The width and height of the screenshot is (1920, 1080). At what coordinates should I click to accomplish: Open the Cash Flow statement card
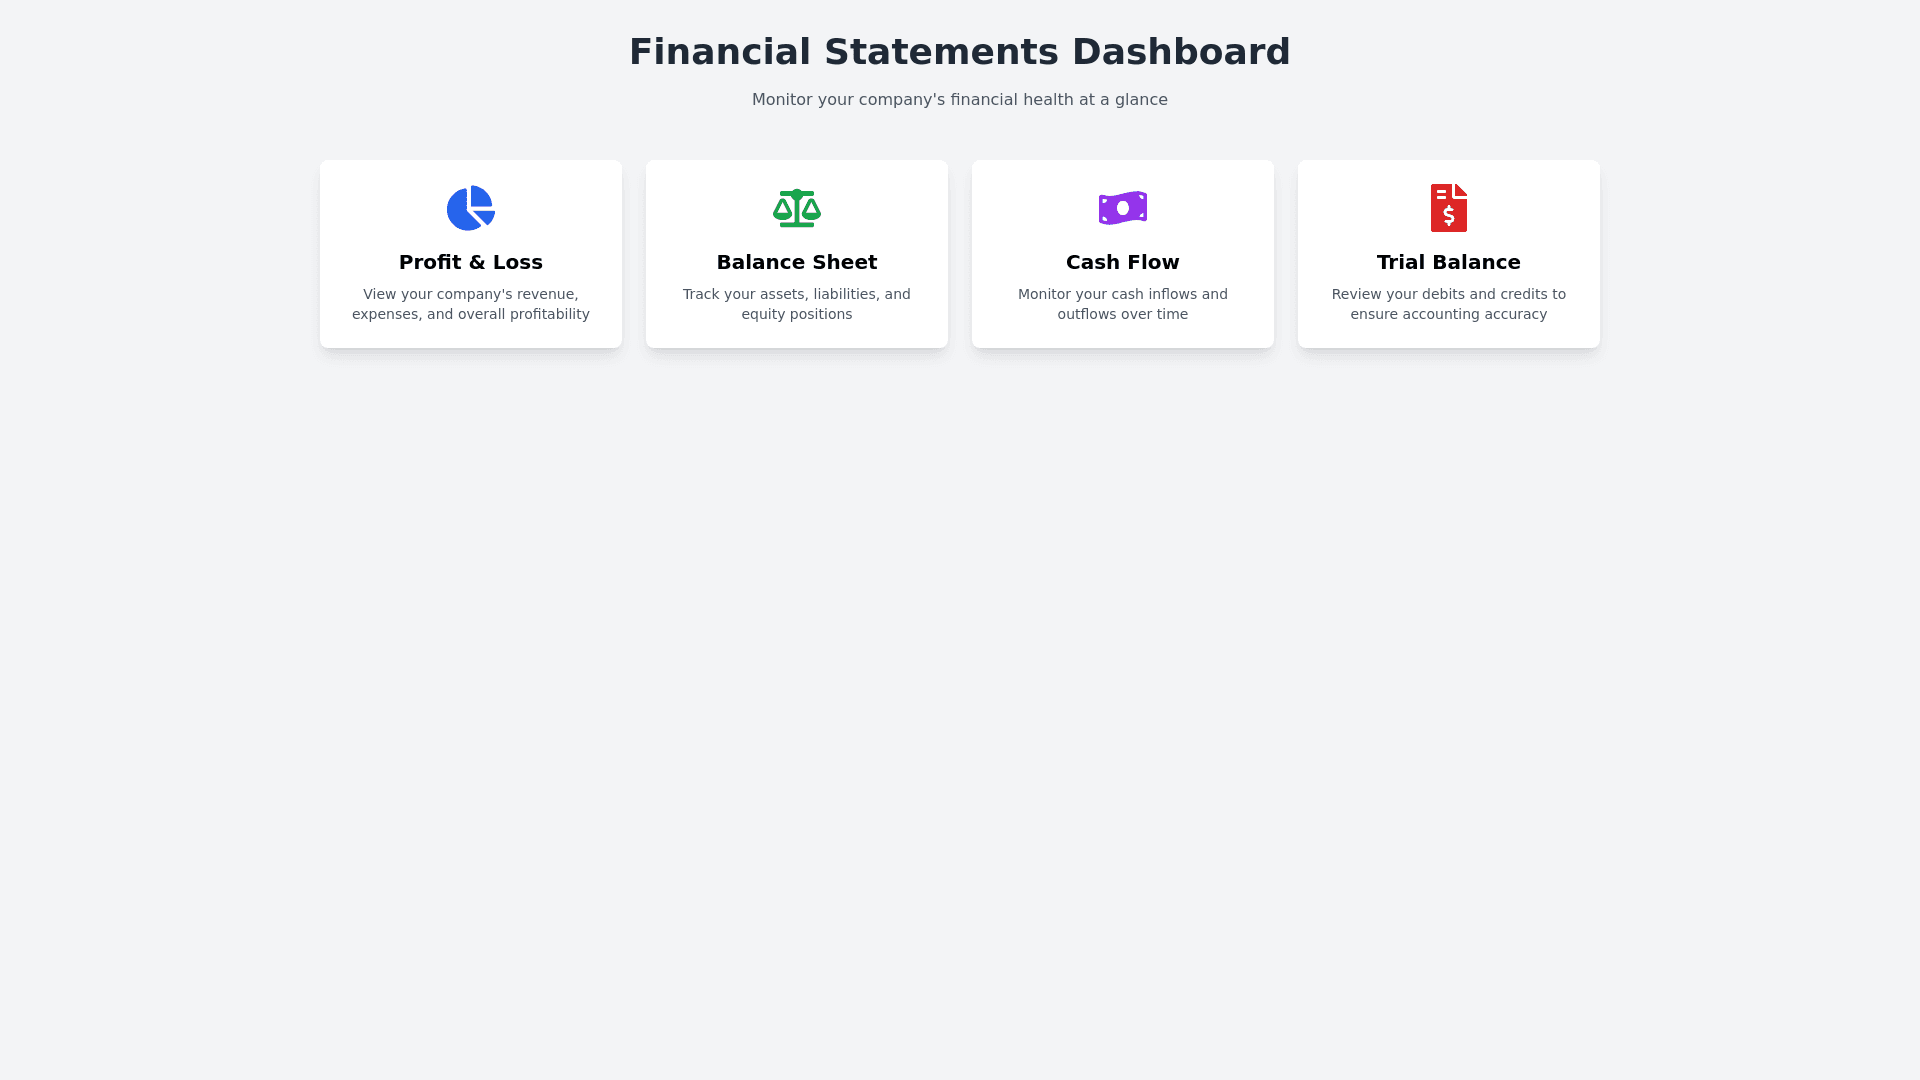(1123, 335)
